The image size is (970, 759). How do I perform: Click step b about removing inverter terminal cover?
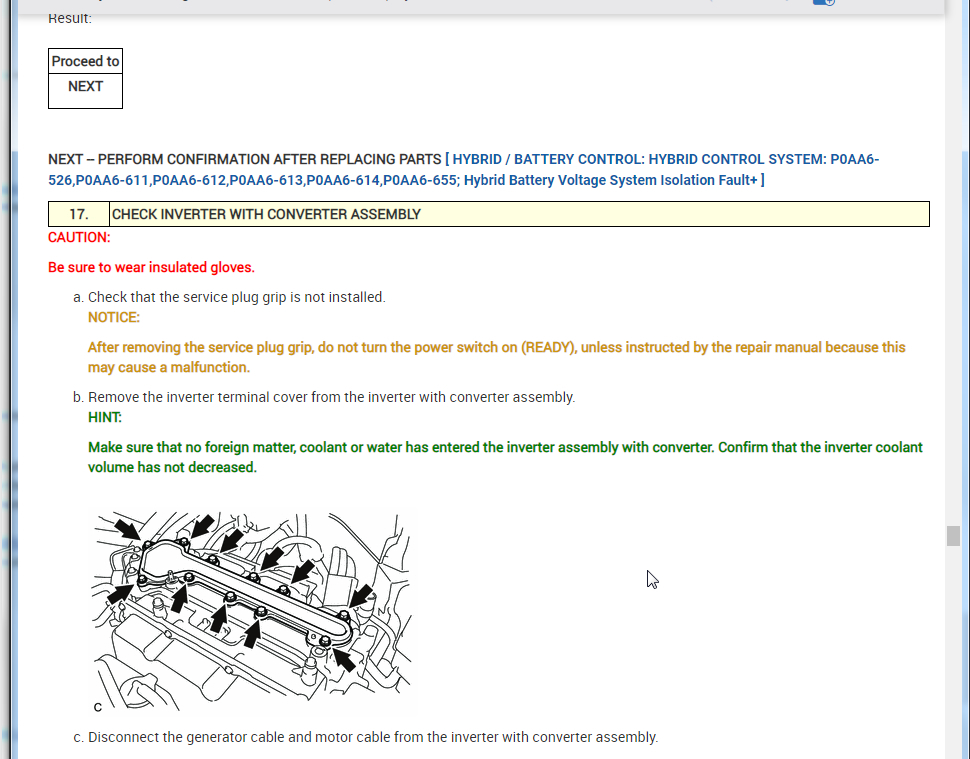pyautogui.click(x=331, y=397)
